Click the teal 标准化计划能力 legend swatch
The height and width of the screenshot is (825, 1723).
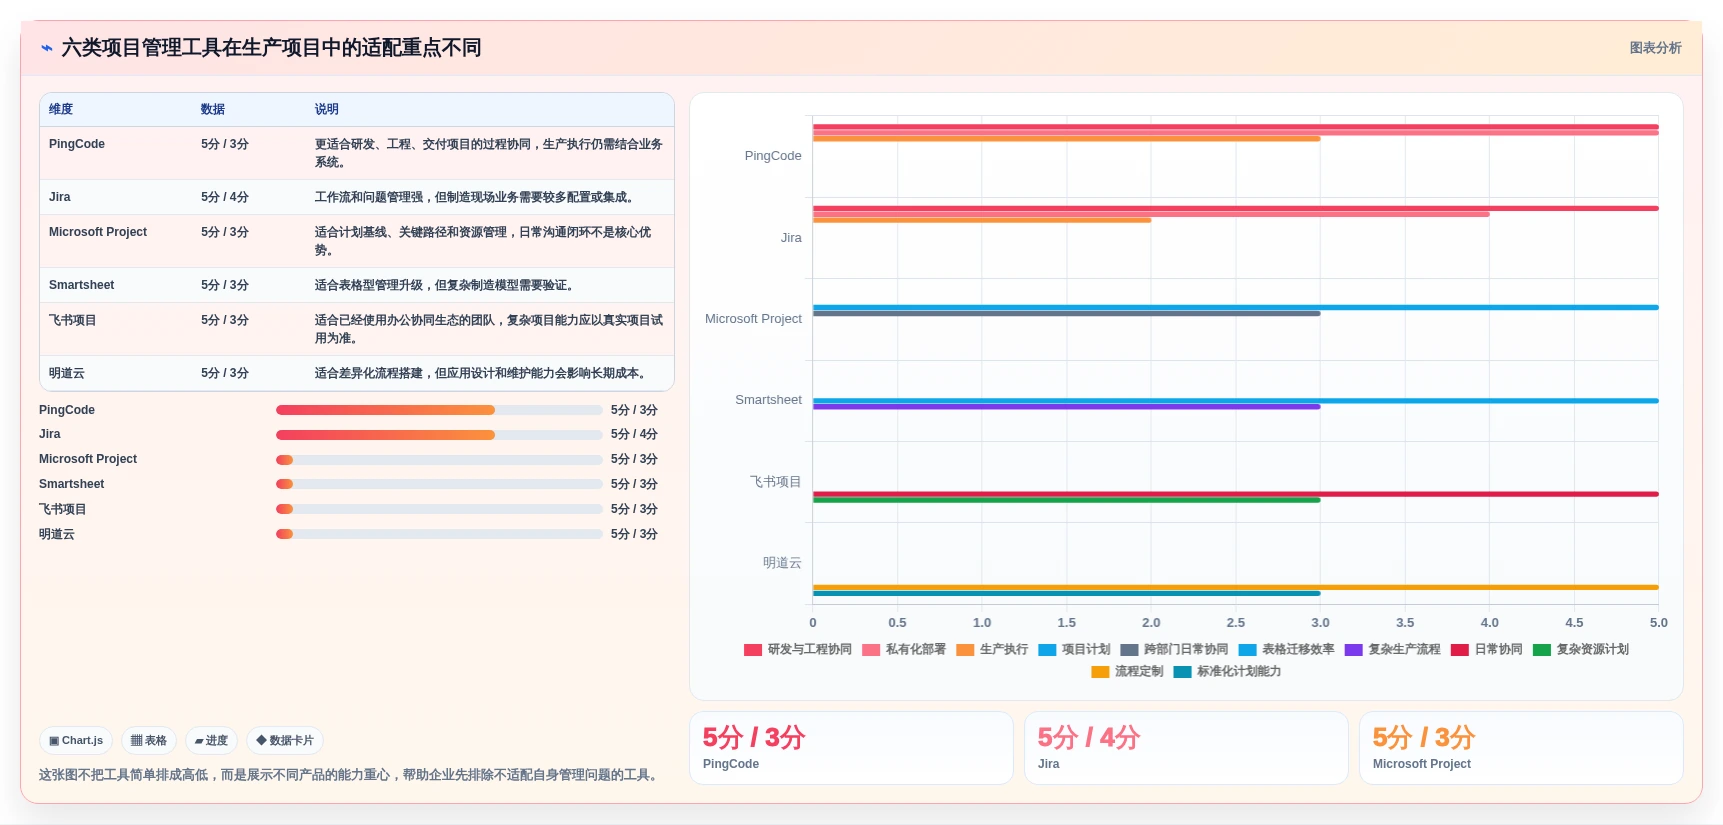(1182, 672)
